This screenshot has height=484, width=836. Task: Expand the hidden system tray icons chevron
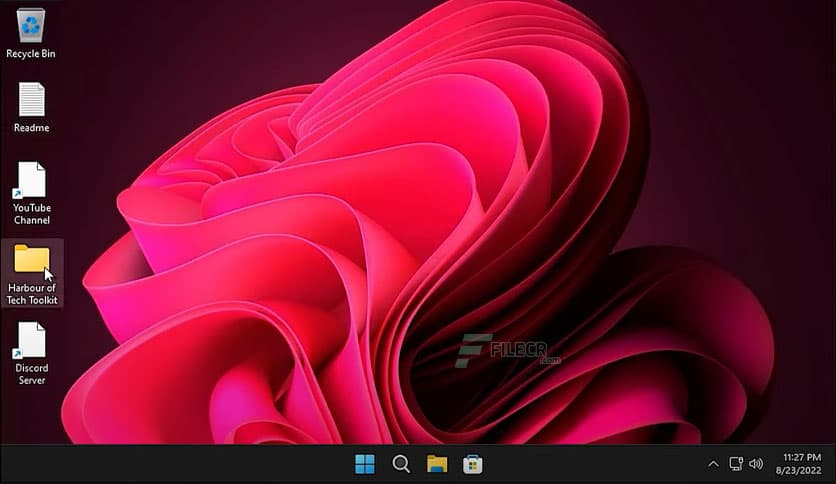coord(713,464)
